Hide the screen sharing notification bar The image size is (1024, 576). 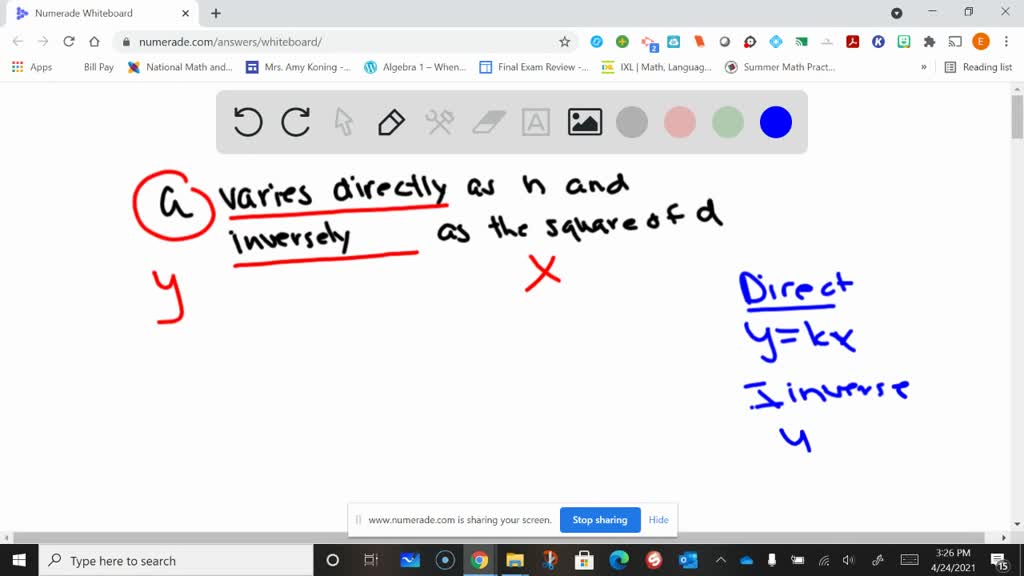(x=658, y=520)
